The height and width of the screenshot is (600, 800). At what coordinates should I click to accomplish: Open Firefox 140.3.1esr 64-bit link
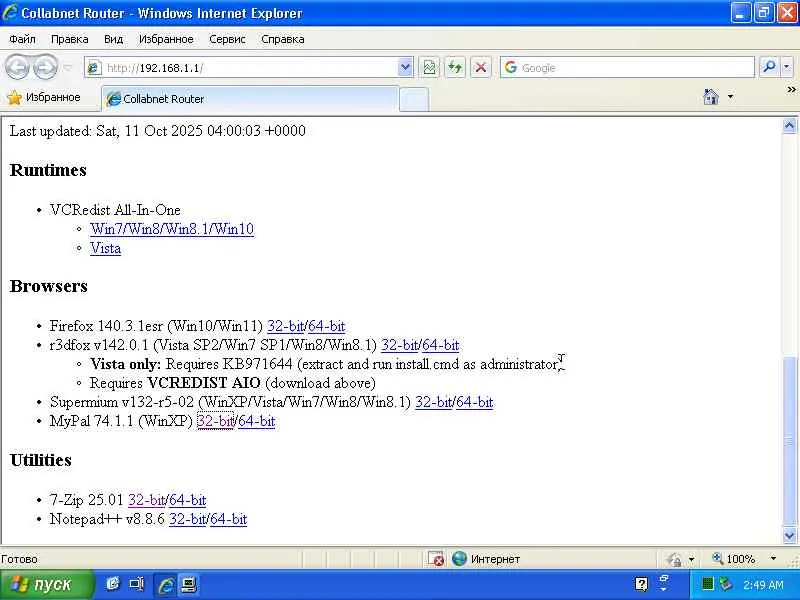click(x=327, y=326)
